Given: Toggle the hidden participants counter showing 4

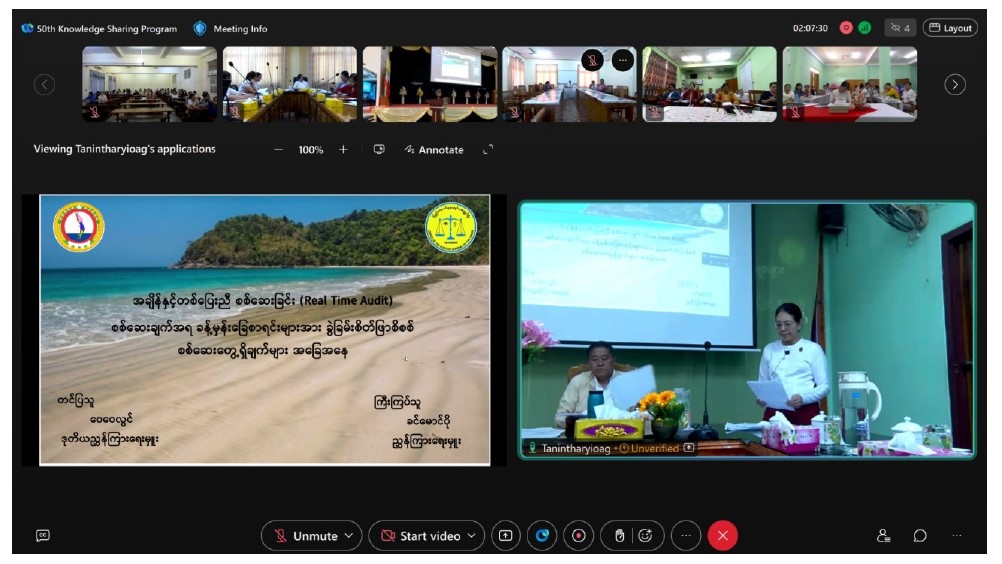Looking at the screenshot, I should 900,28.
